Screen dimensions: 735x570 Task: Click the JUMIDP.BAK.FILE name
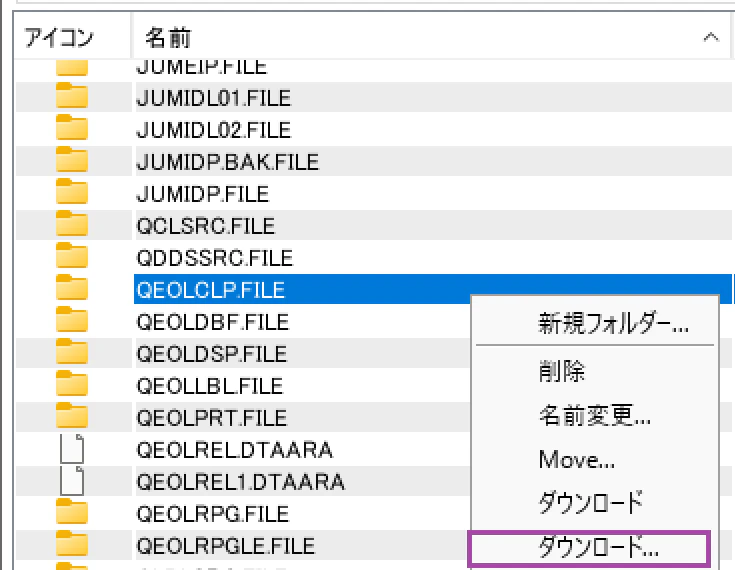[x=228, y=162]
